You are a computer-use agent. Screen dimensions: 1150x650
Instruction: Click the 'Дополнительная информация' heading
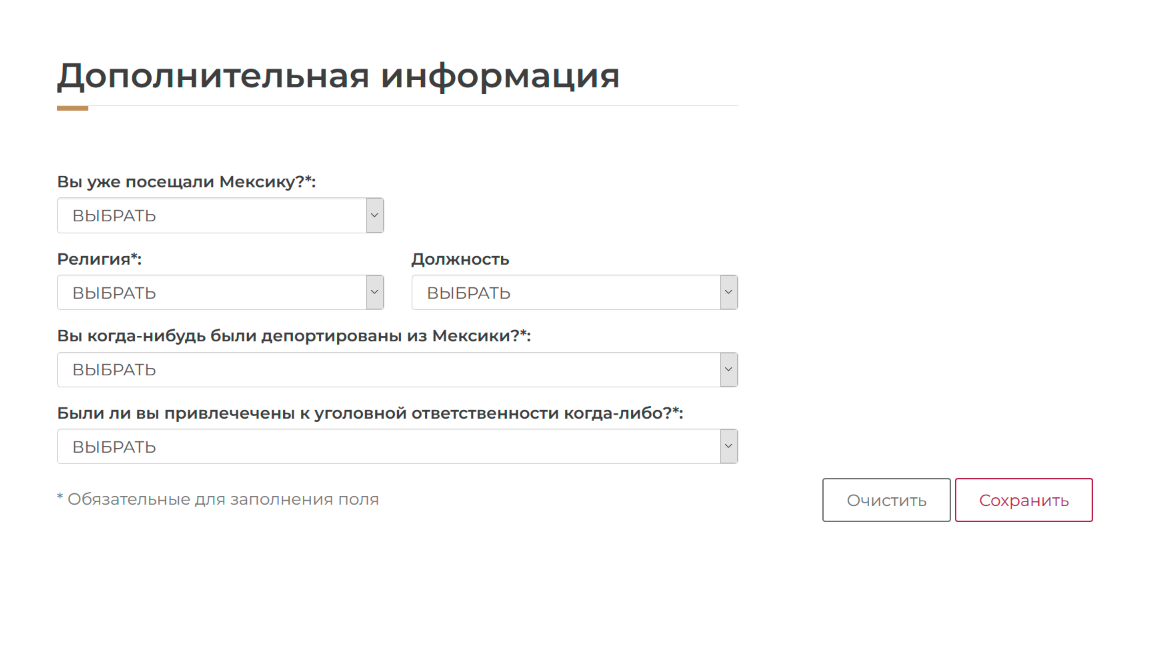[x=338, y=76]
